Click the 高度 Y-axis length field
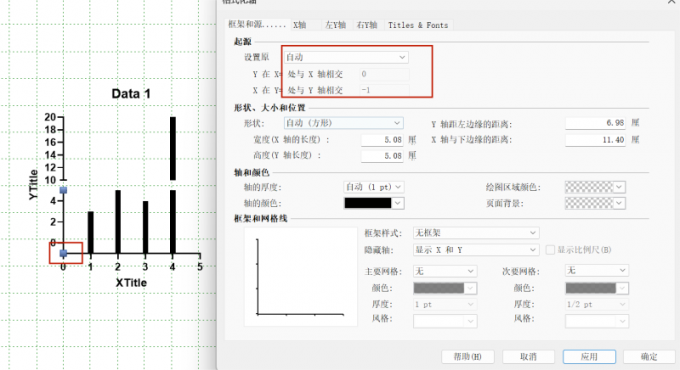 coord(382,156)
